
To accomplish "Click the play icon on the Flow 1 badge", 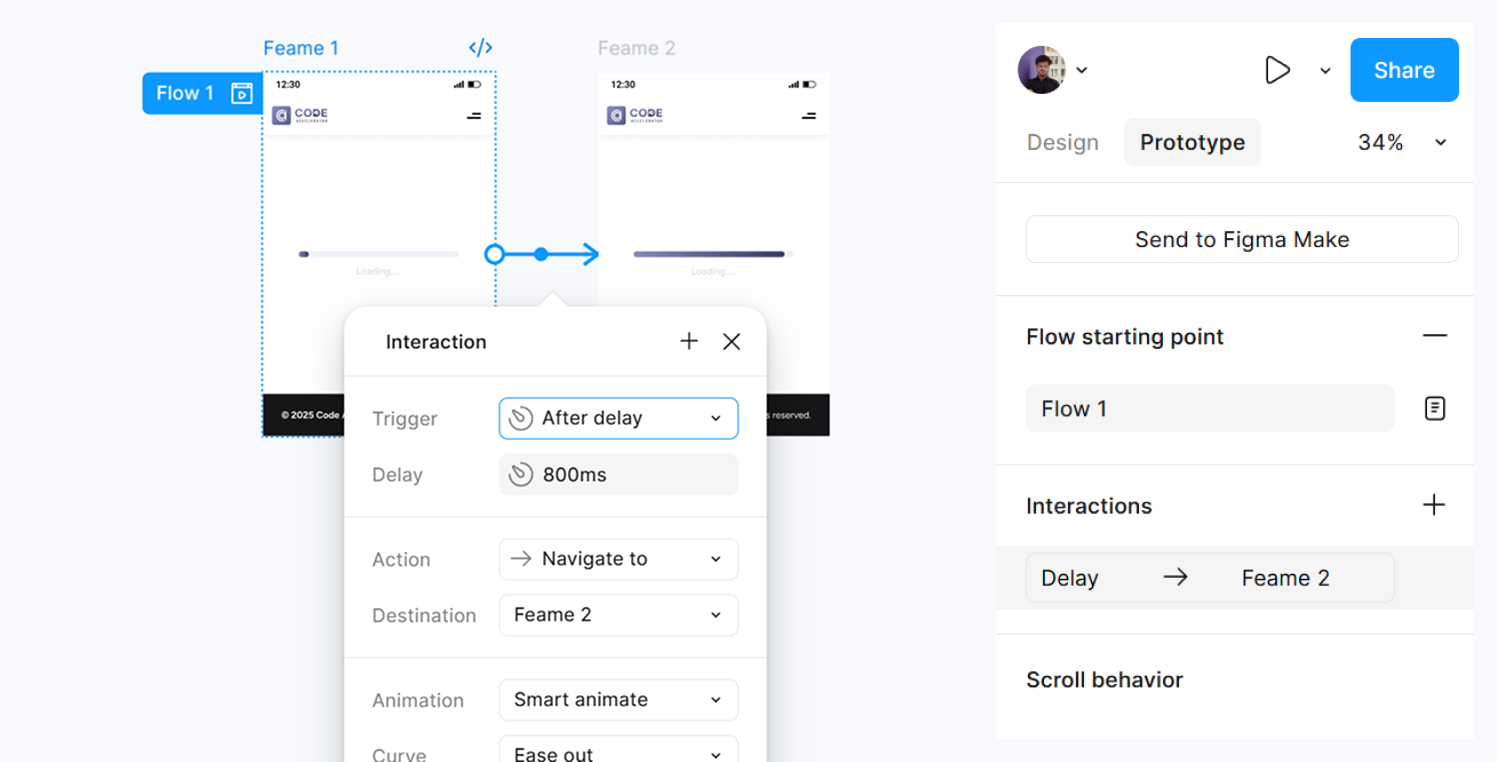I will tap(241, 93).
